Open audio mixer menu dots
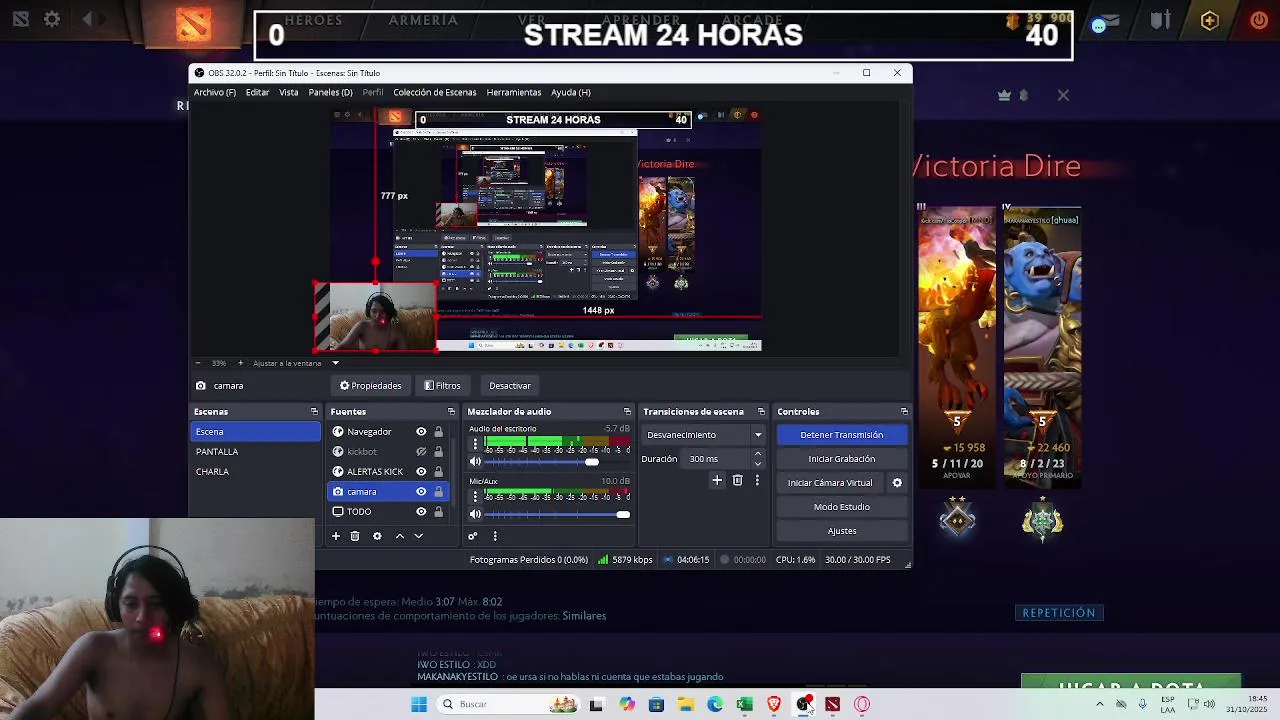The image size is (1280, 720). coord(495,536)
